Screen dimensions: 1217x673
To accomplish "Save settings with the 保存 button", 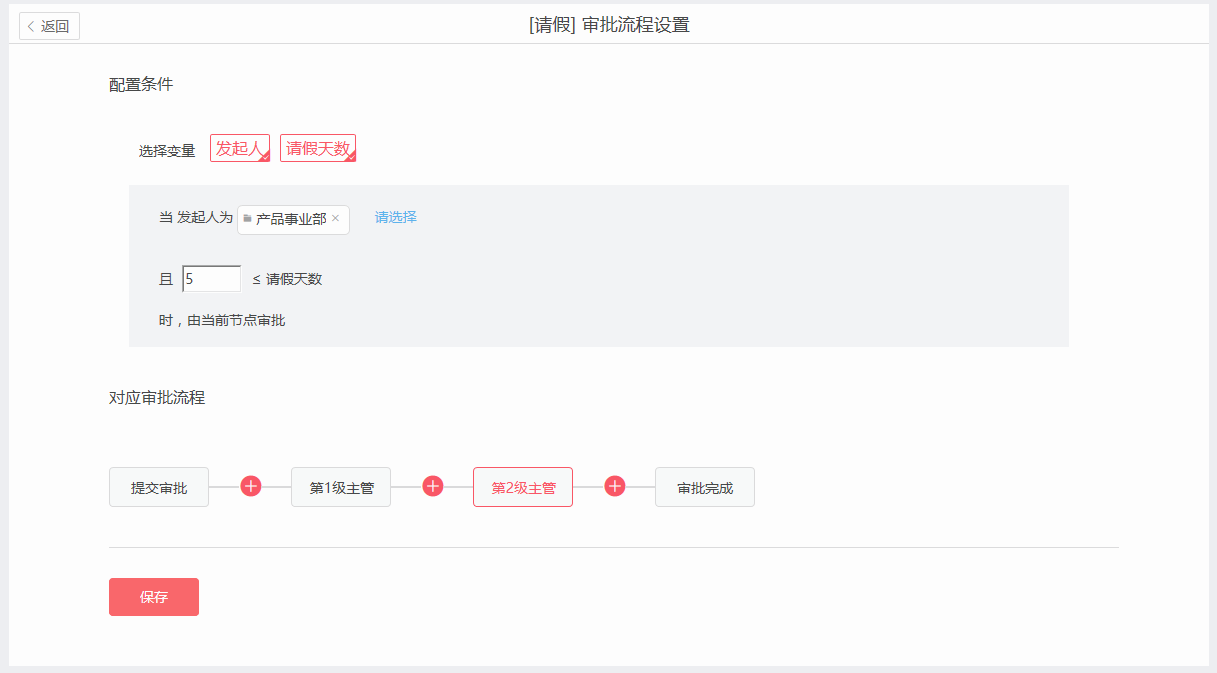I will click(154, 597).
